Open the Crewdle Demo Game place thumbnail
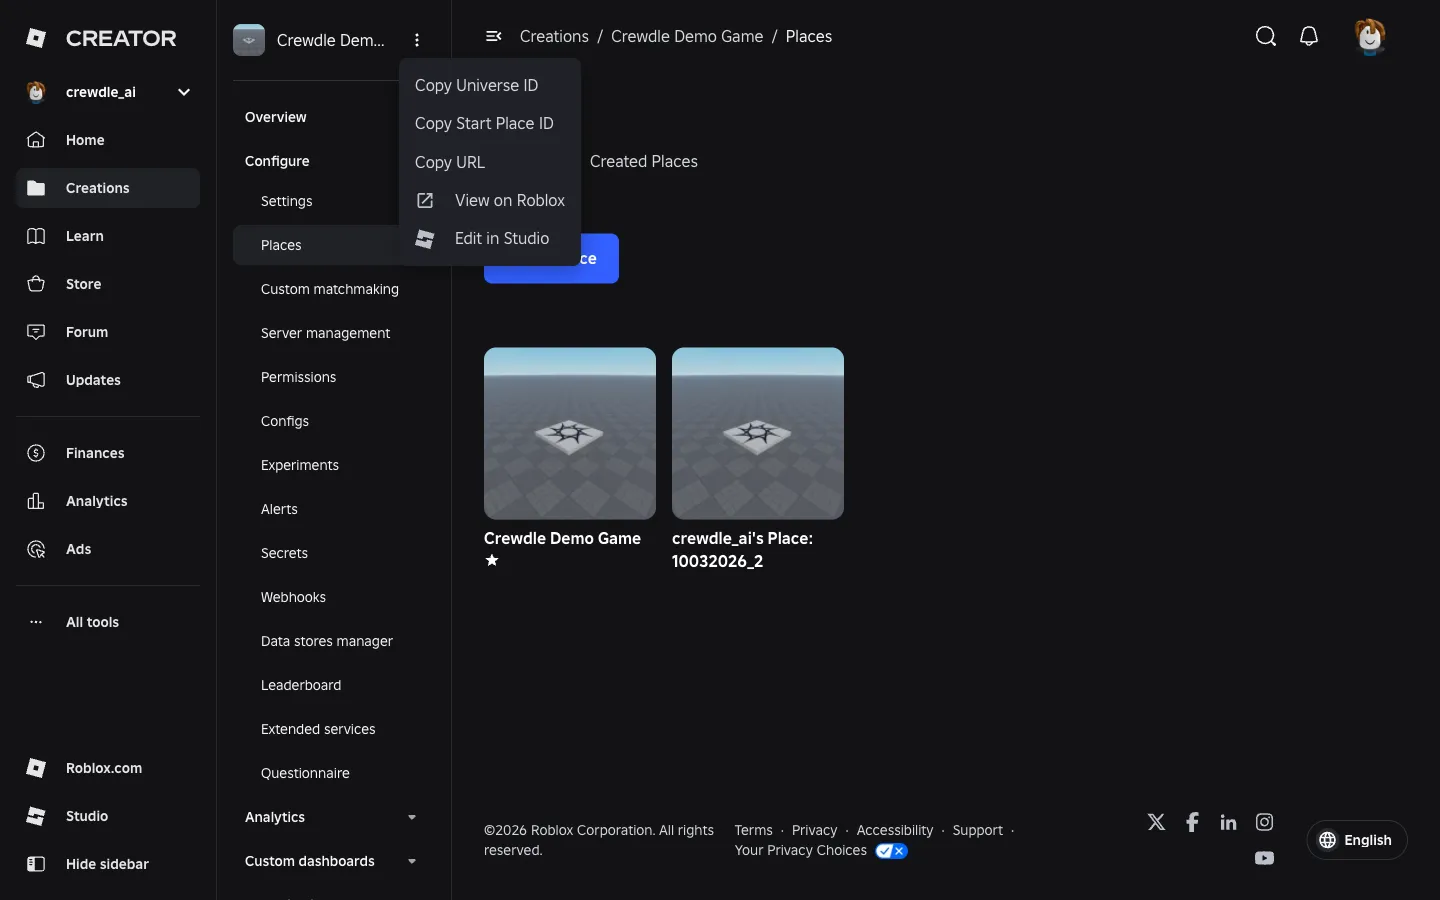Viewport: 1440px width, 900px height. click(570, 433)
